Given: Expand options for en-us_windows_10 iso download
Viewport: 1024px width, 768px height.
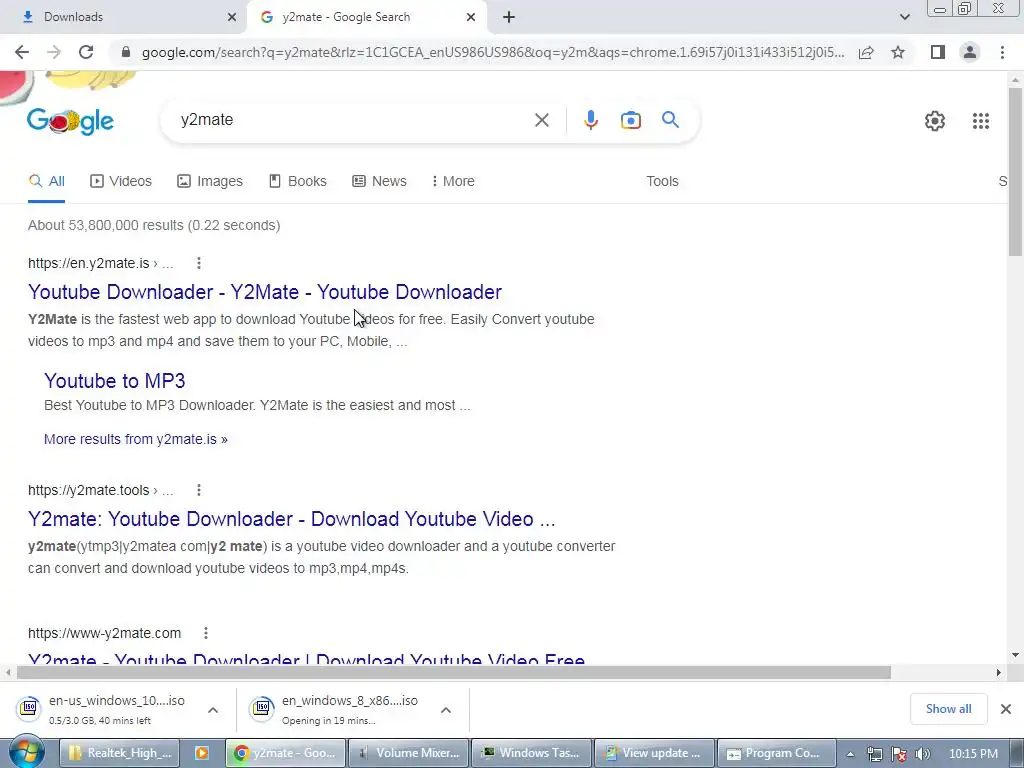Looking at the screenshot, I should (x=213, y=710).
